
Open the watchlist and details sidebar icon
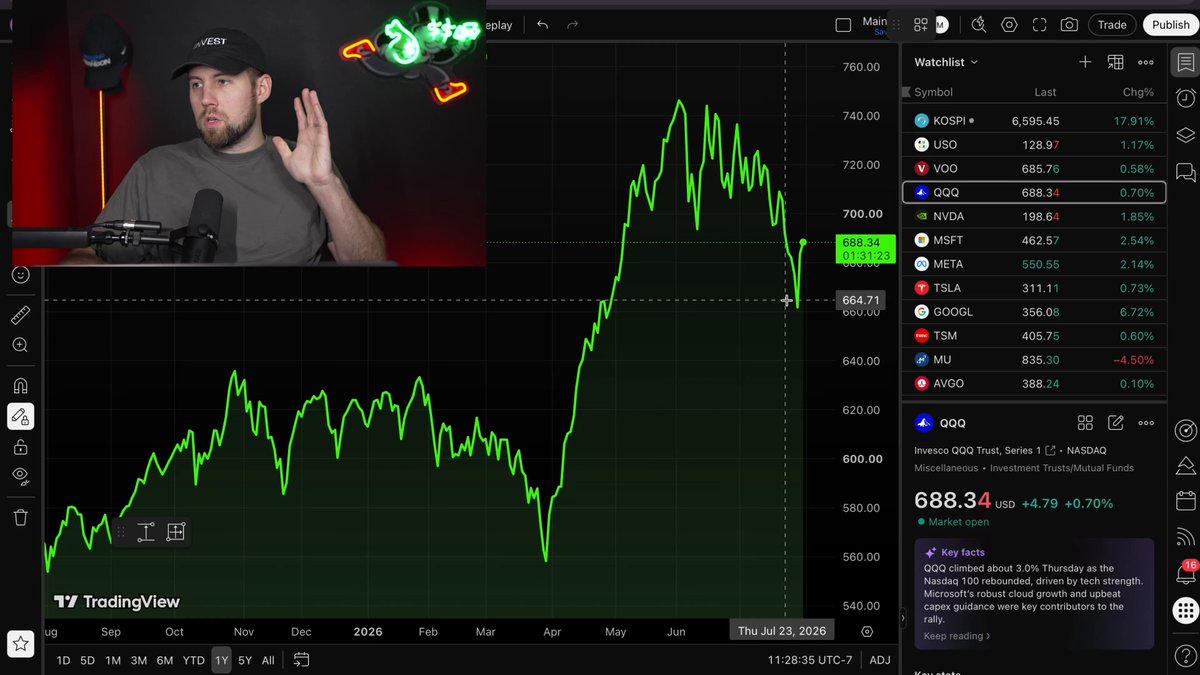[x=1185, y=62]
